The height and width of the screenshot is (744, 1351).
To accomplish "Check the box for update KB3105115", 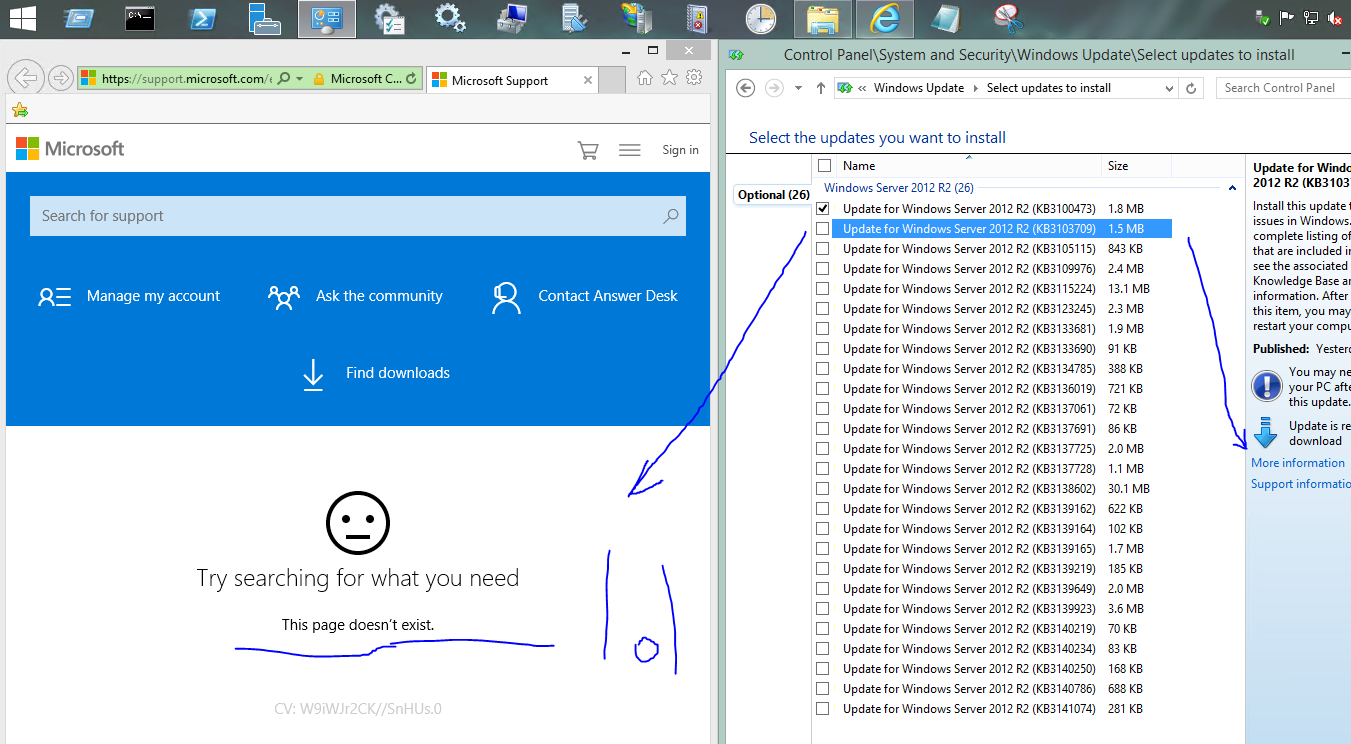I will coord(823,248).
